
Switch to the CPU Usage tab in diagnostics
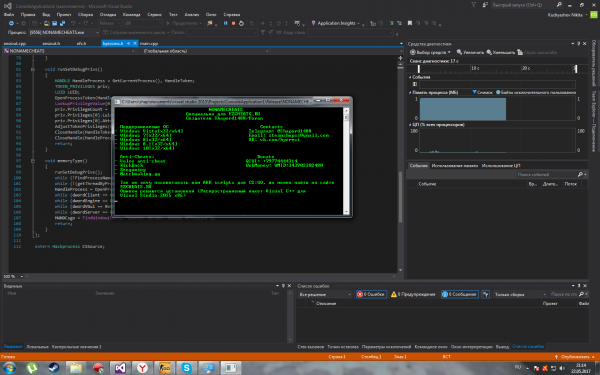(x=501, y=166)
